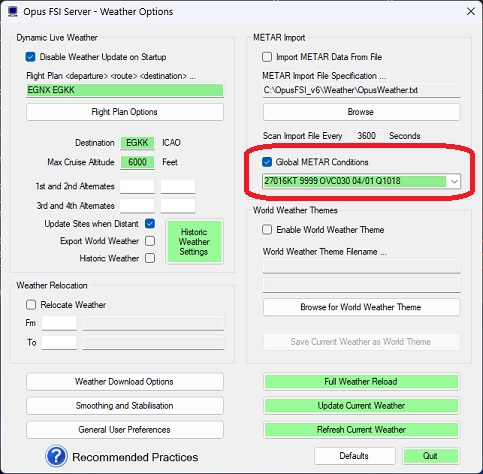
Task: Click the blue help question mark icon
Action: 56,456
